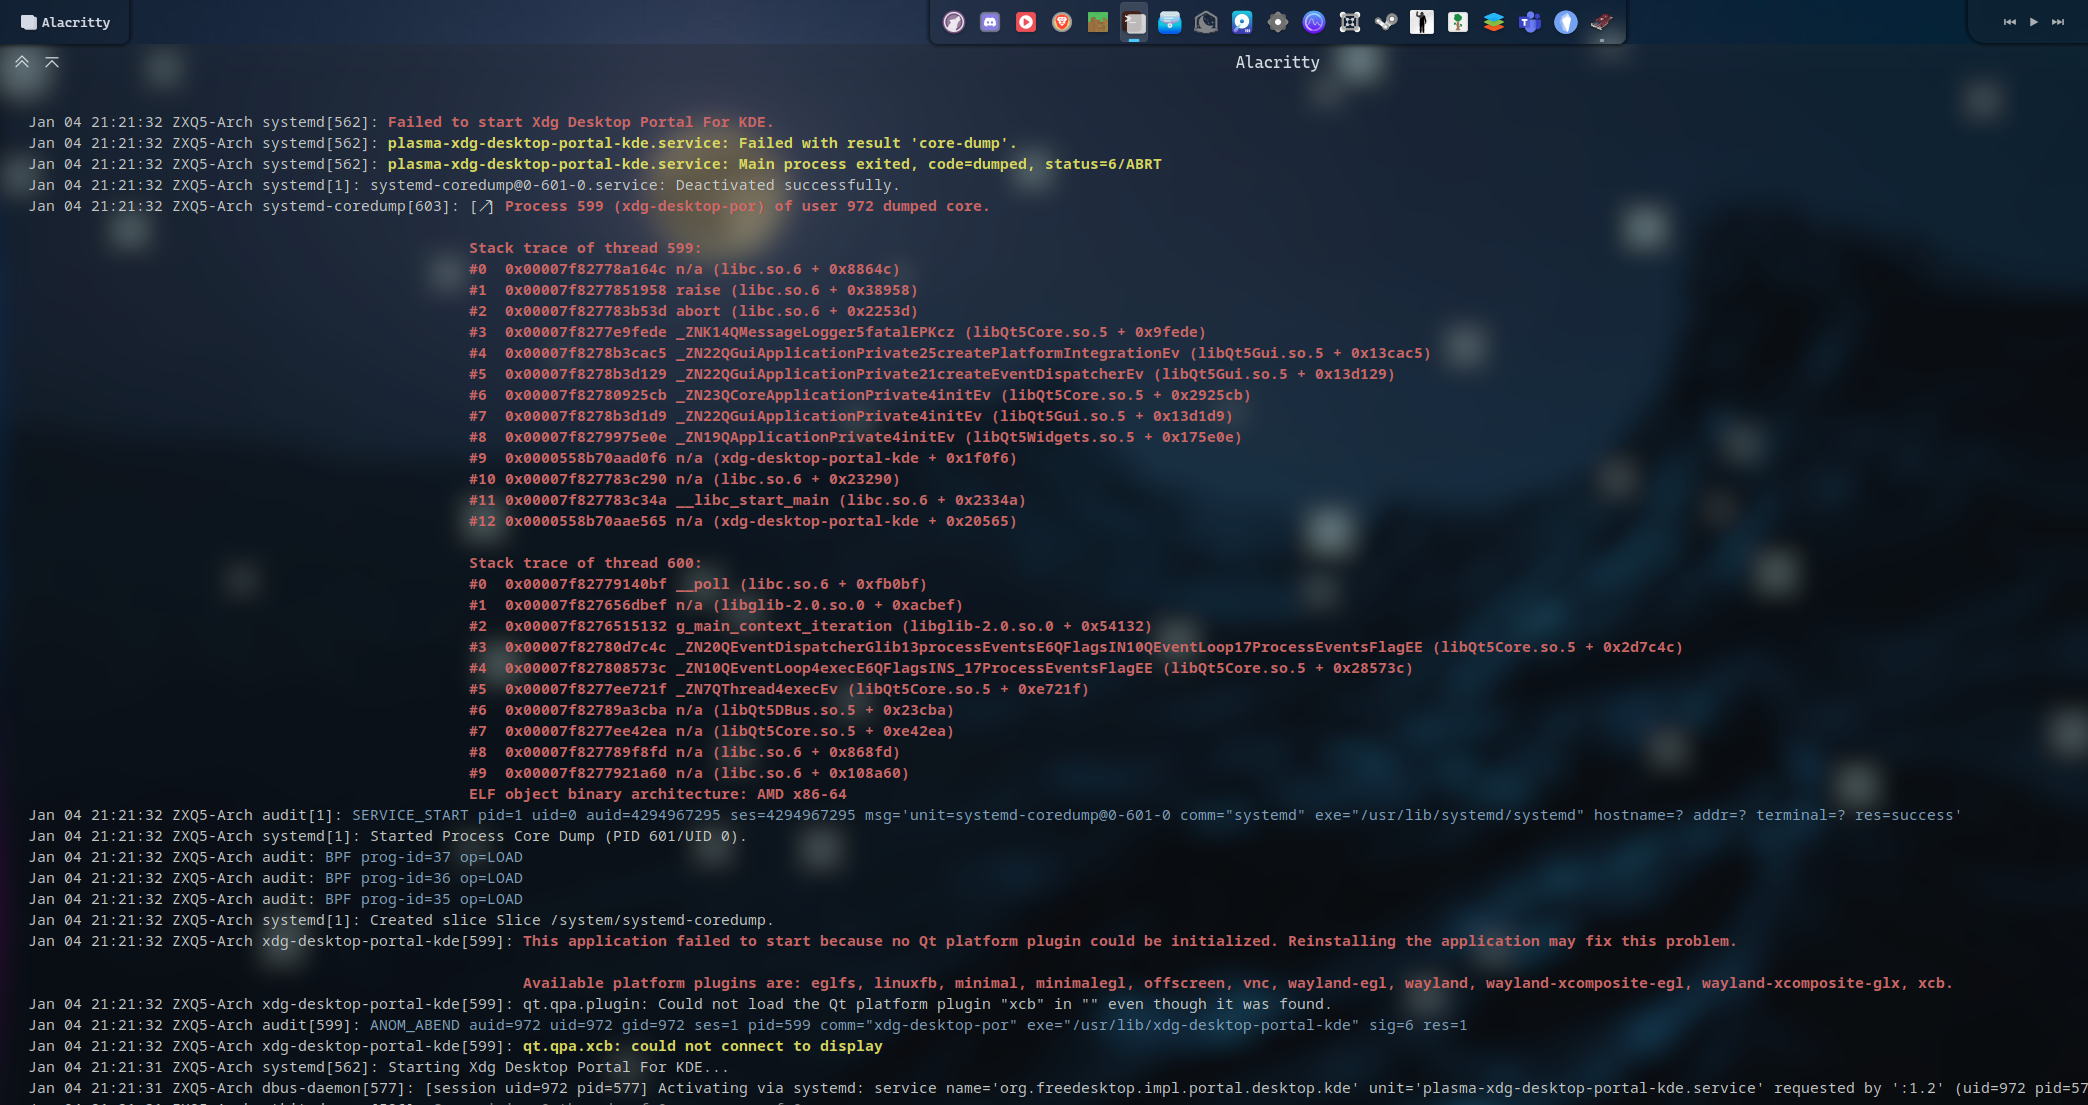Click the red play-logo media app icon
2088x1105 pixels.
pyautogui.click(x=1027, y=22)
